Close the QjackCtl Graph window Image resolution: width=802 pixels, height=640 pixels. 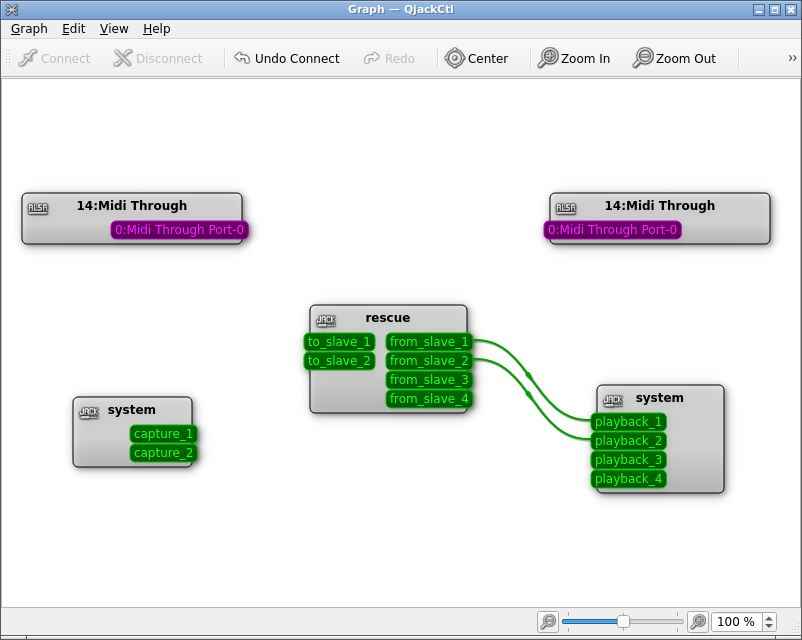pyautogui.click(x=791, y=10)
